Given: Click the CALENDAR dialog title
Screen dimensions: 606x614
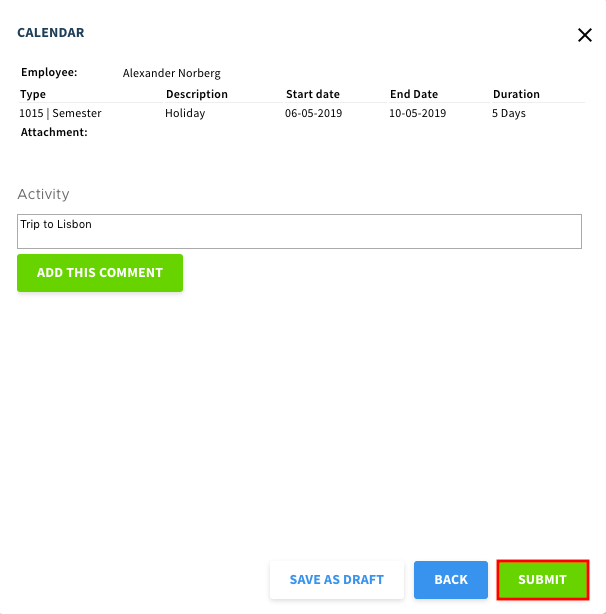Looking at the screenshot, I should click(51, 33).
